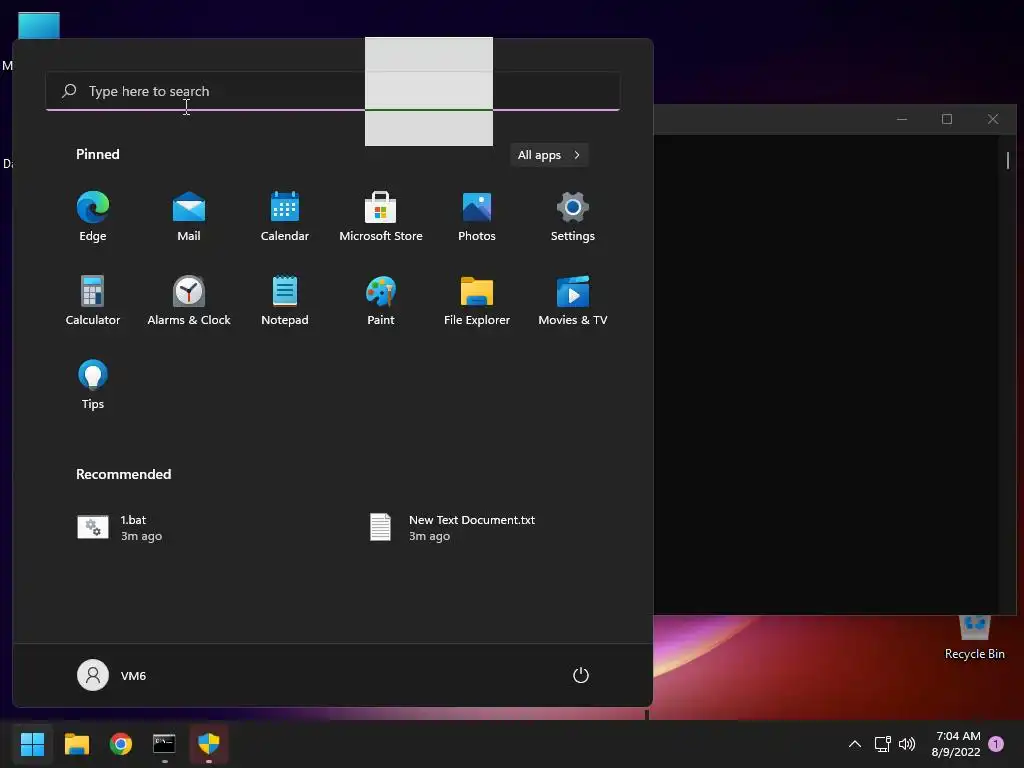This screenshot has height=768, width=1024.
Task: Open the volume tray icon
Action: tap(907, 744)
